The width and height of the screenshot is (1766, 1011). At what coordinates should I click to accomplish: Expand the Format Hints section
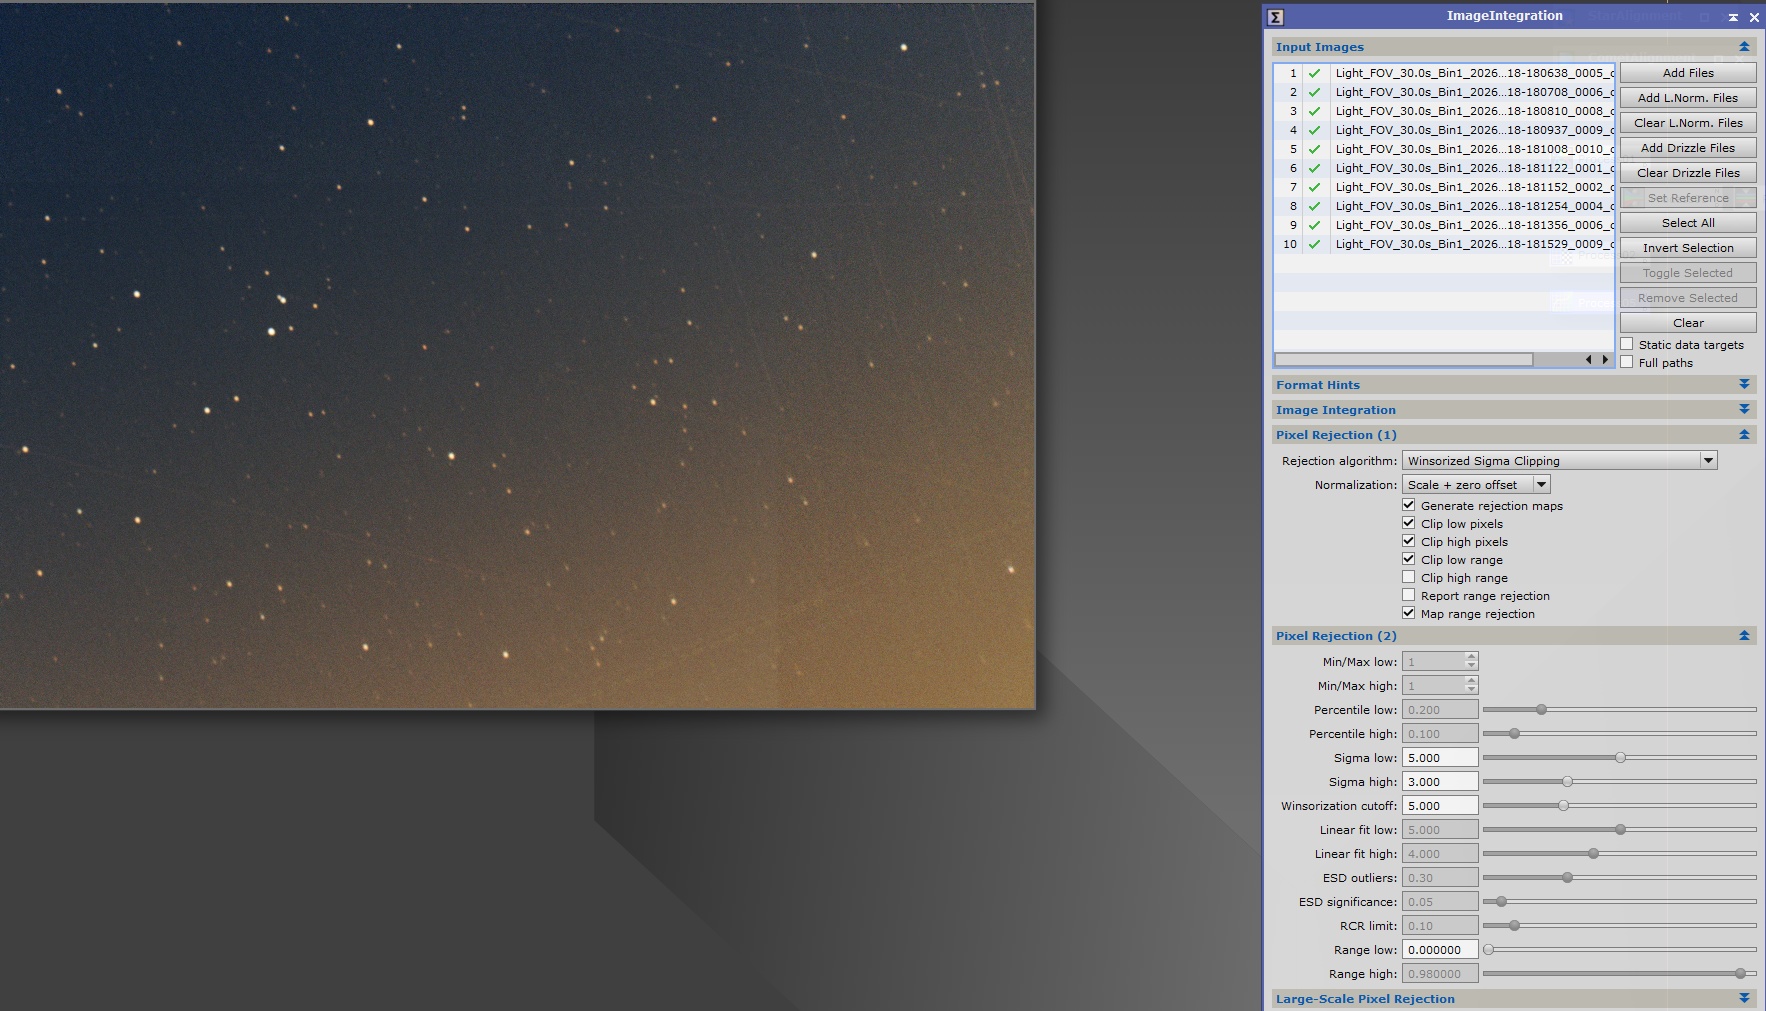[1744, 385]
